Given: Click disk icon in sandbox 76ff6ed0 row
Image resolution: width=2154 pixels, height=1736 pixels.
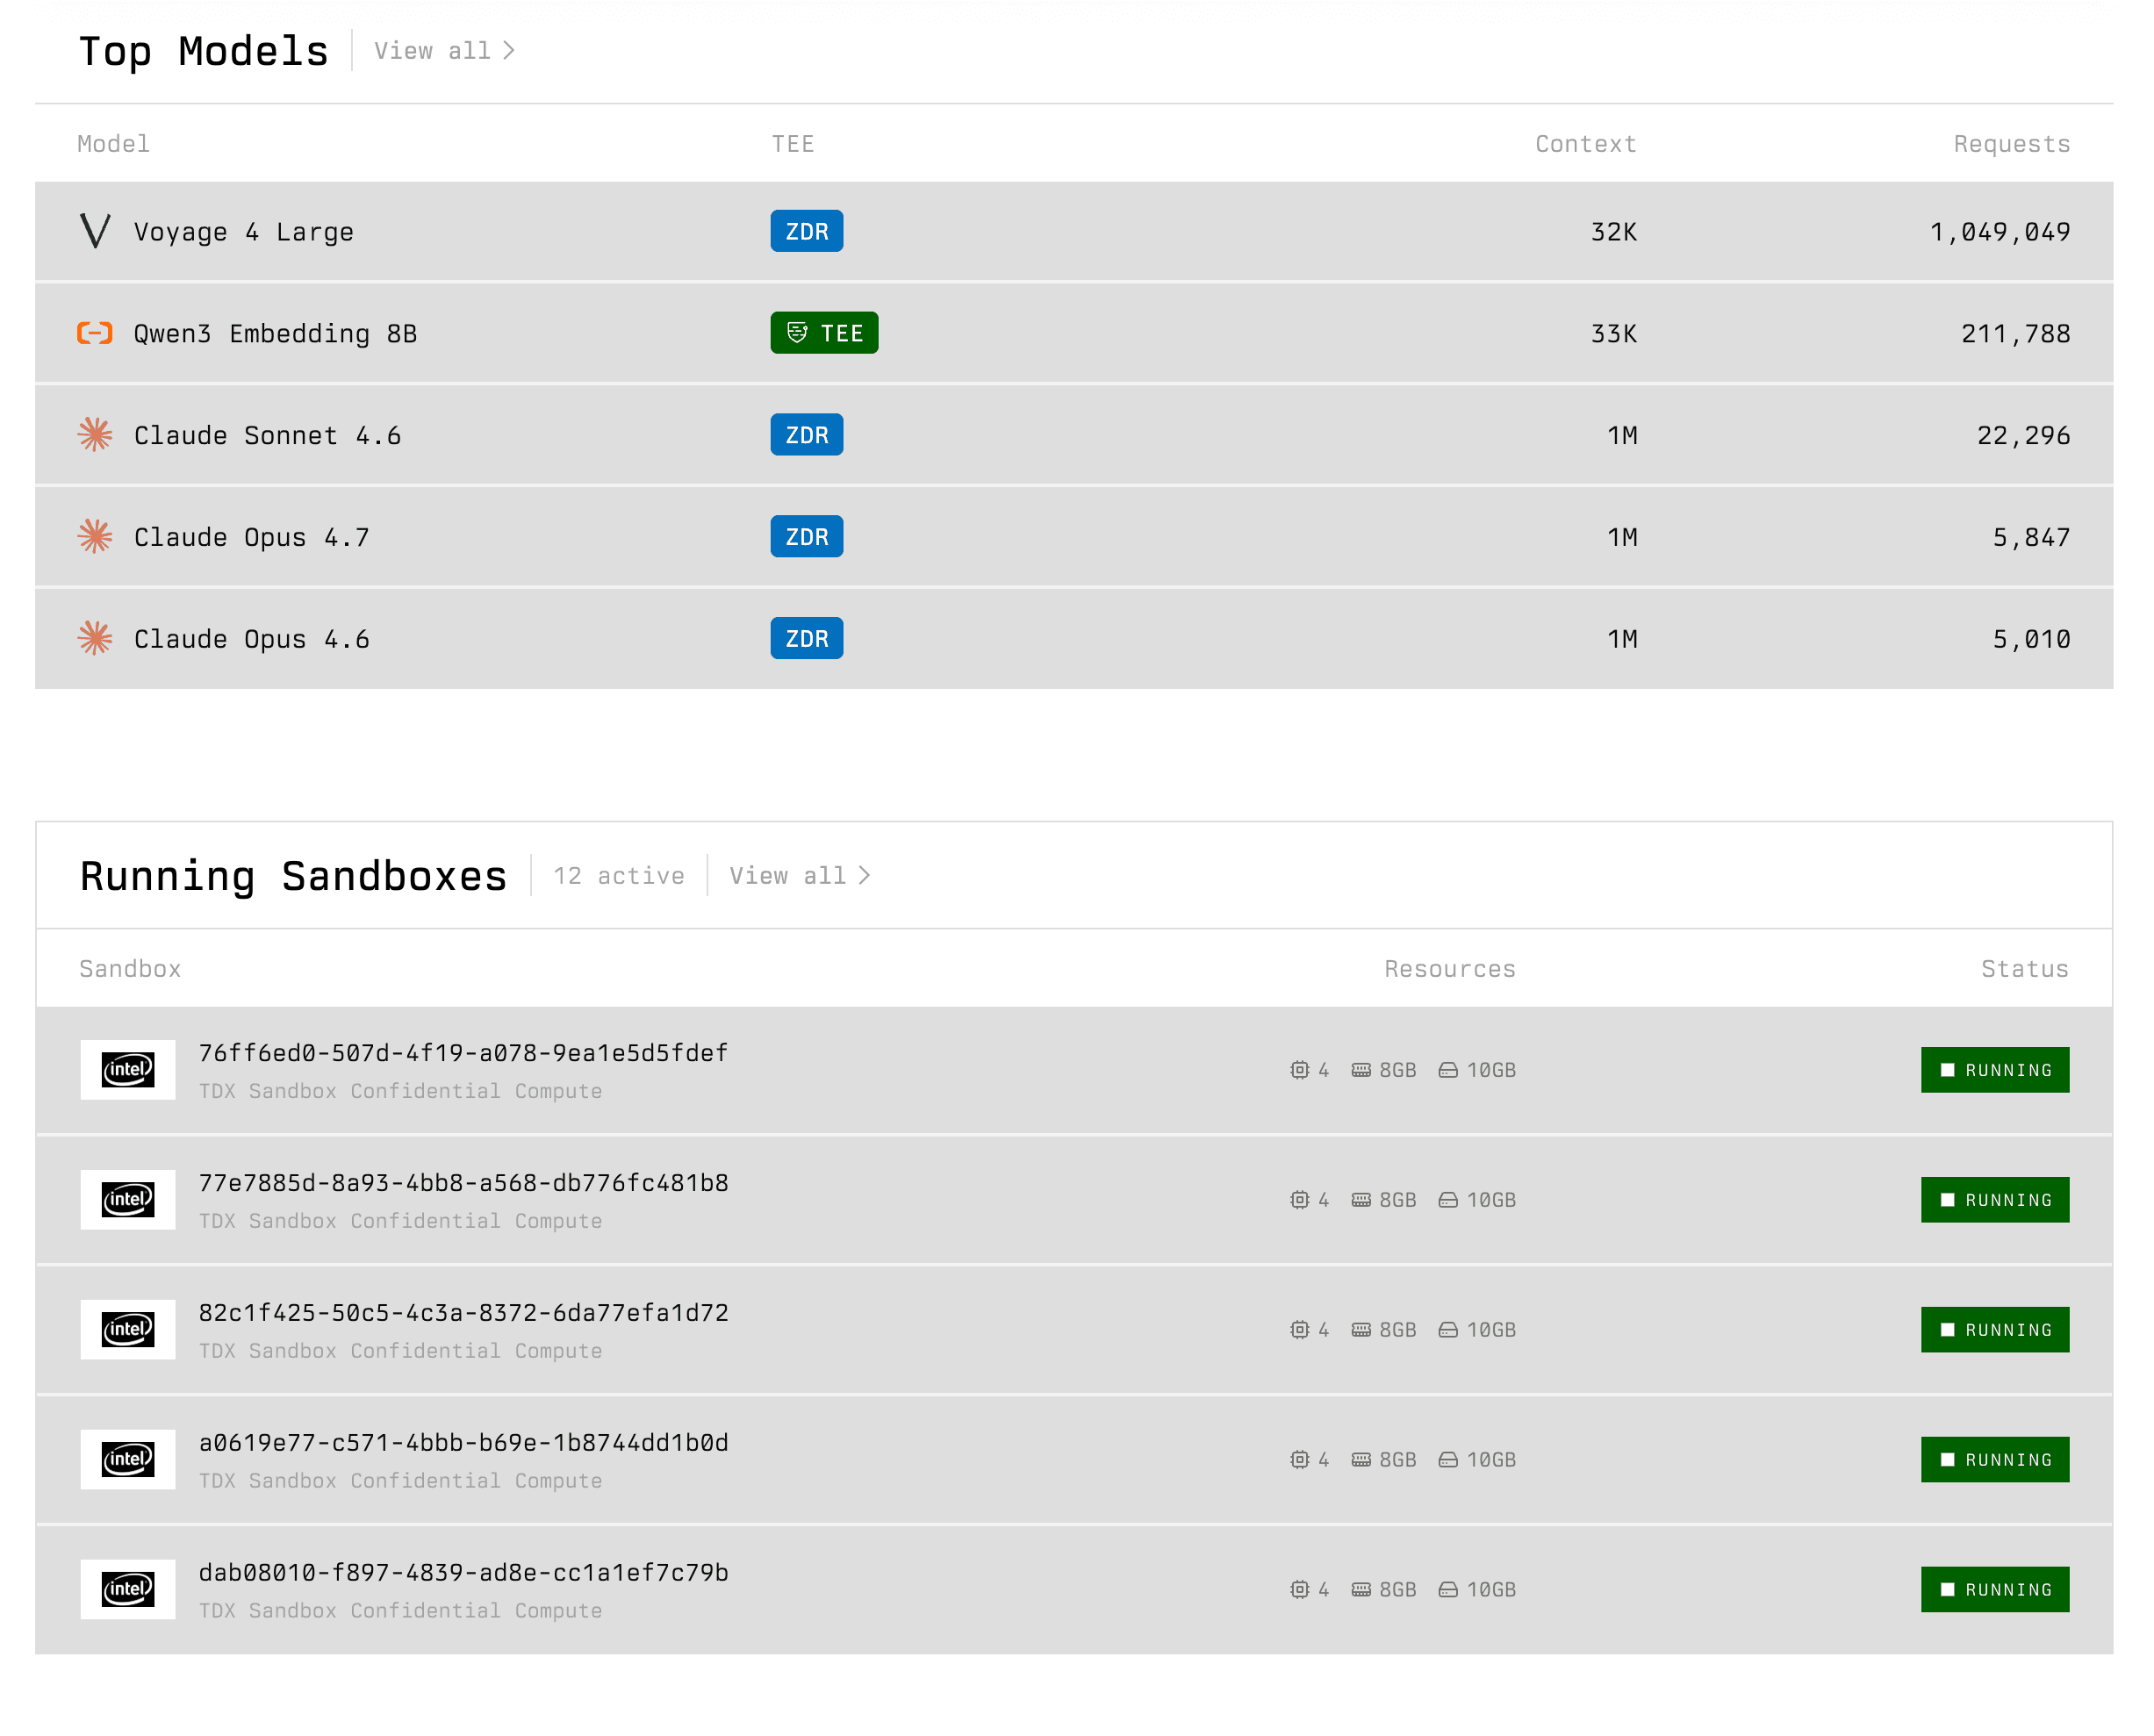Looking at the screenshot, I should (1448, 1070).
